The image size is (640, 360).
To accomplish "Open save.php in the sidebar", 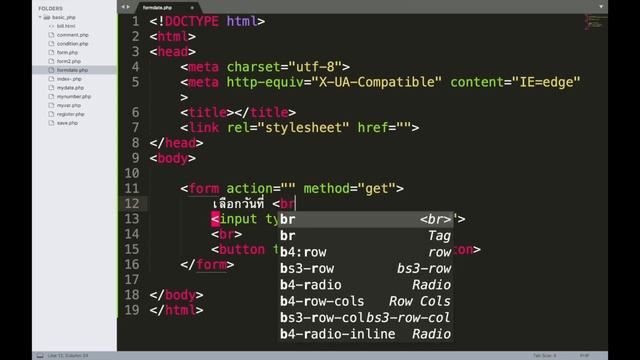I will coord(67,123).
